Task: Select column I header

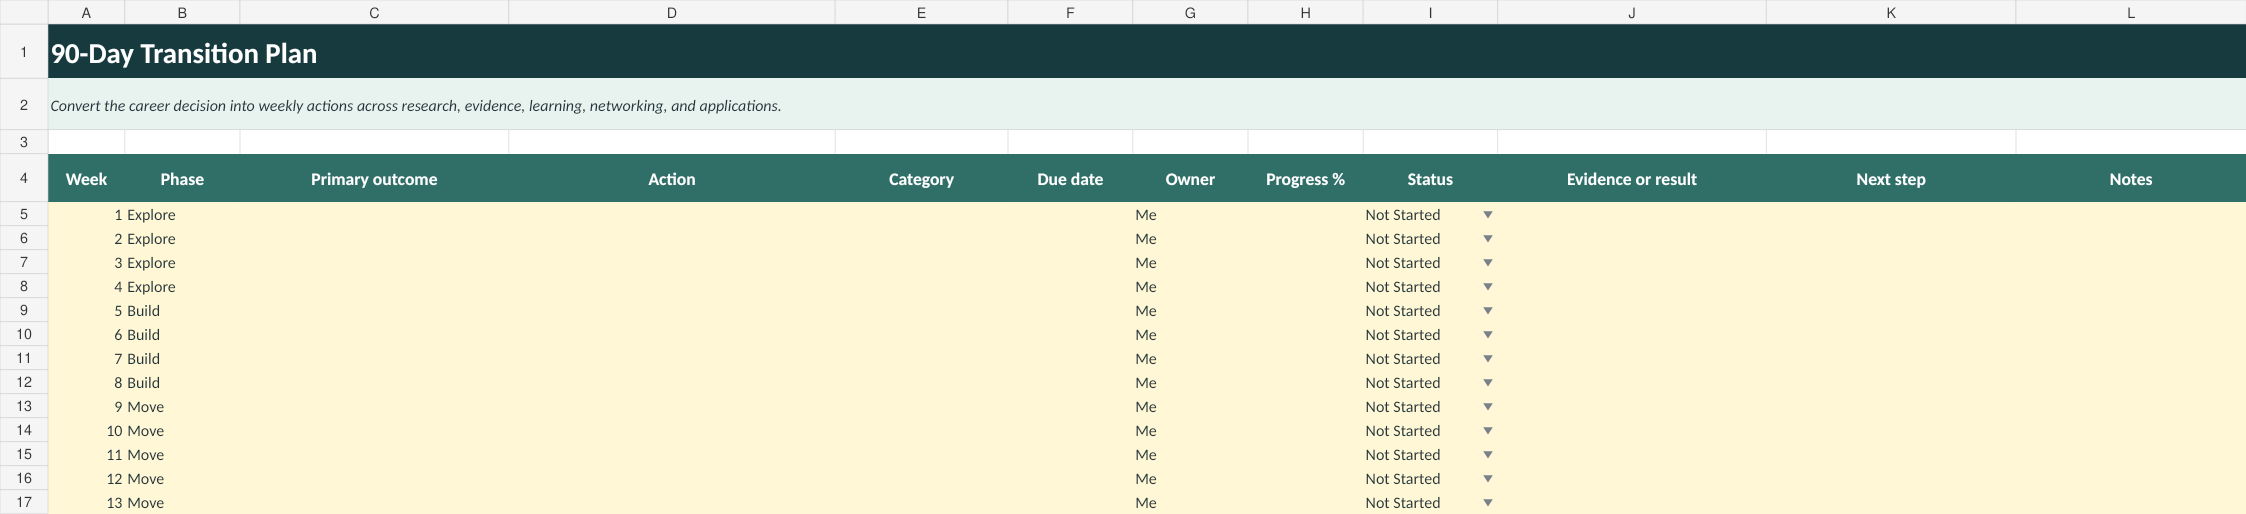Action: coord(1430,12)
